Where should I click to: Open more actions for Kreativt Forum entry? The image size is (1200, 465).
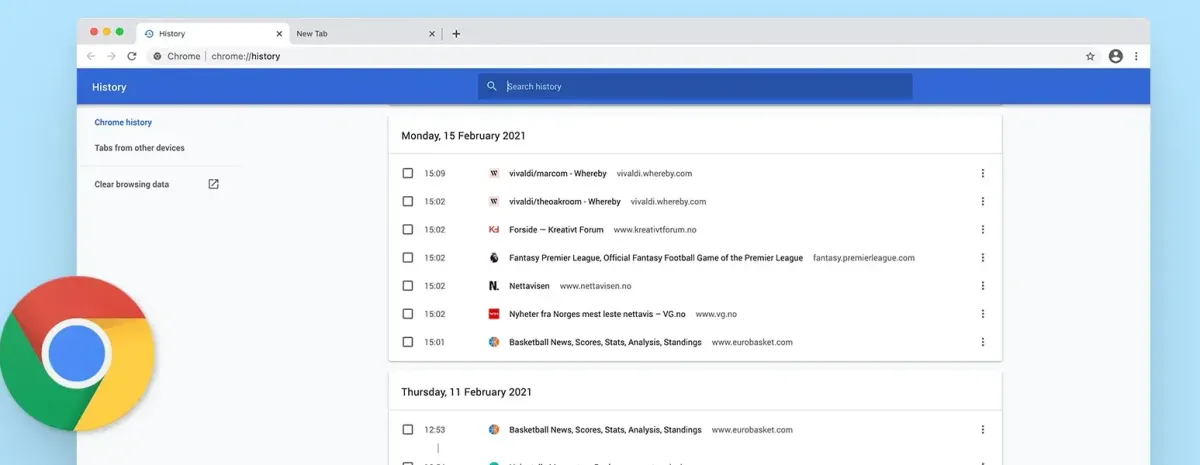click(x=982, y=229)
